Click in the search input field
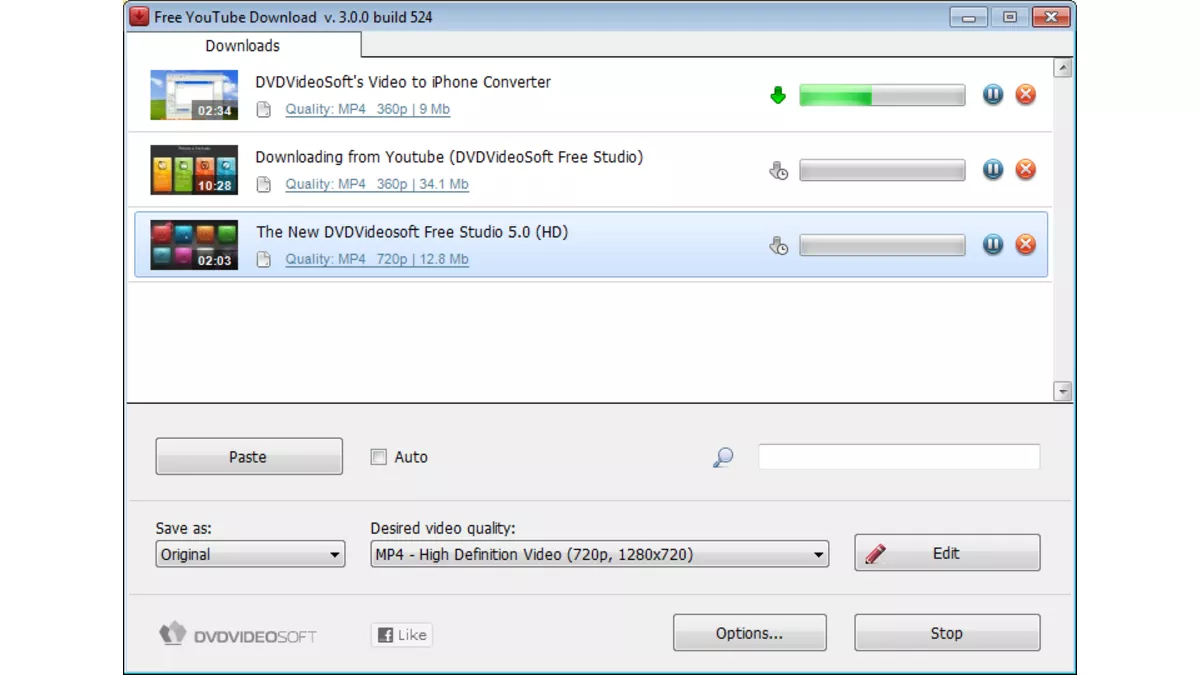This screenshot has width=1200, height=675. pyautogui.click(x=898, y=457)
